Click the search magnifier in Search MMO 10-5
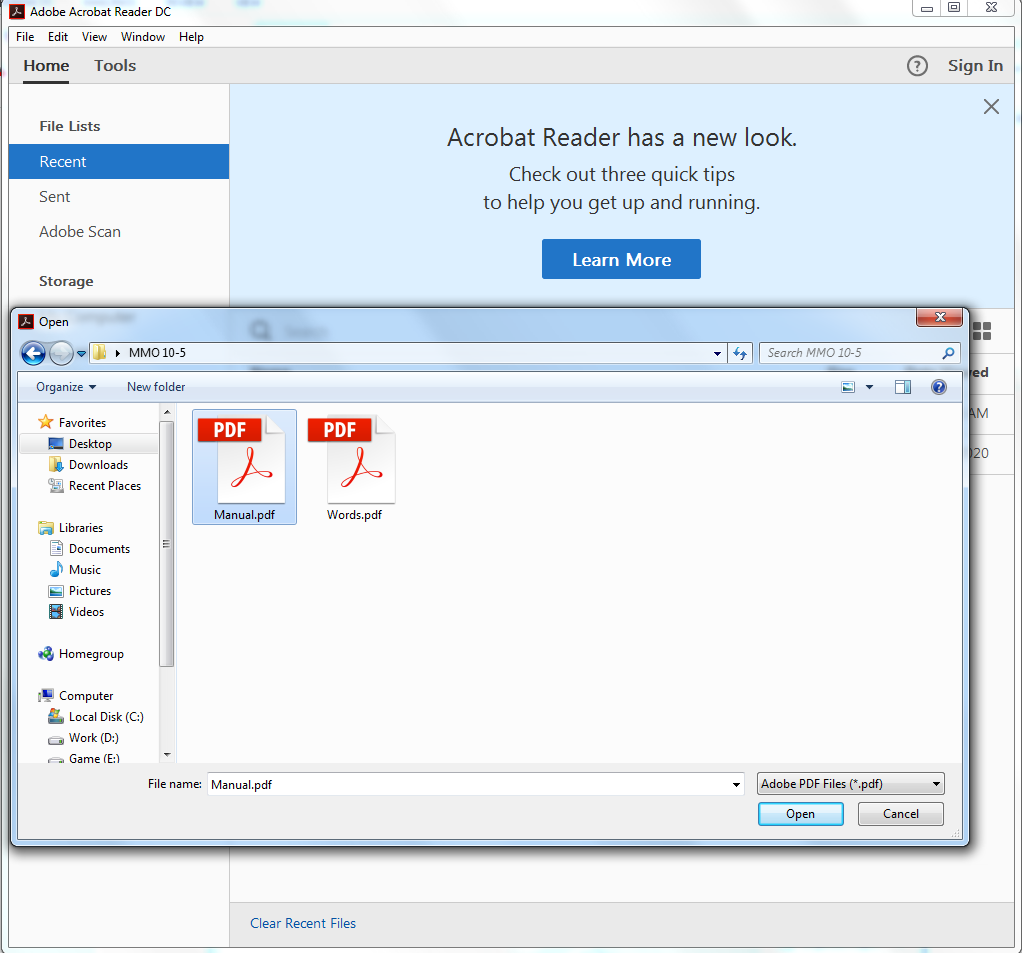Viewport: 1022px width, 953px height. [x=948, y=353]
